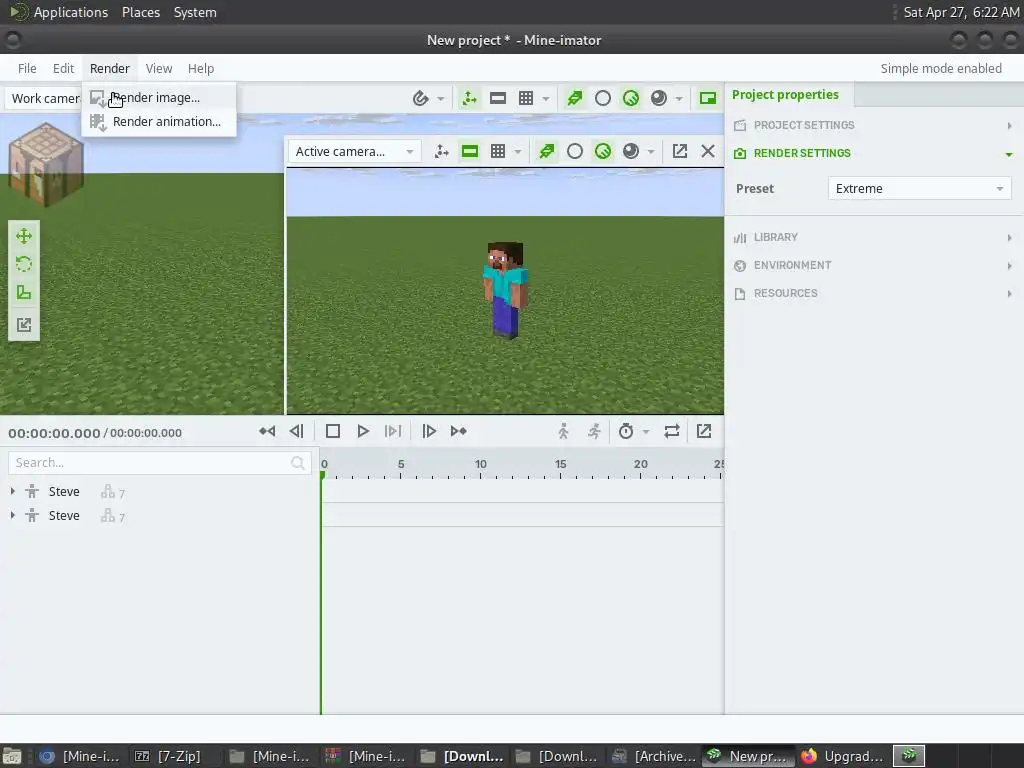The height and width of the screenshot is (768, 1024).
Task: Focus the timeline Search field
Action: click(x=159, y=462)
